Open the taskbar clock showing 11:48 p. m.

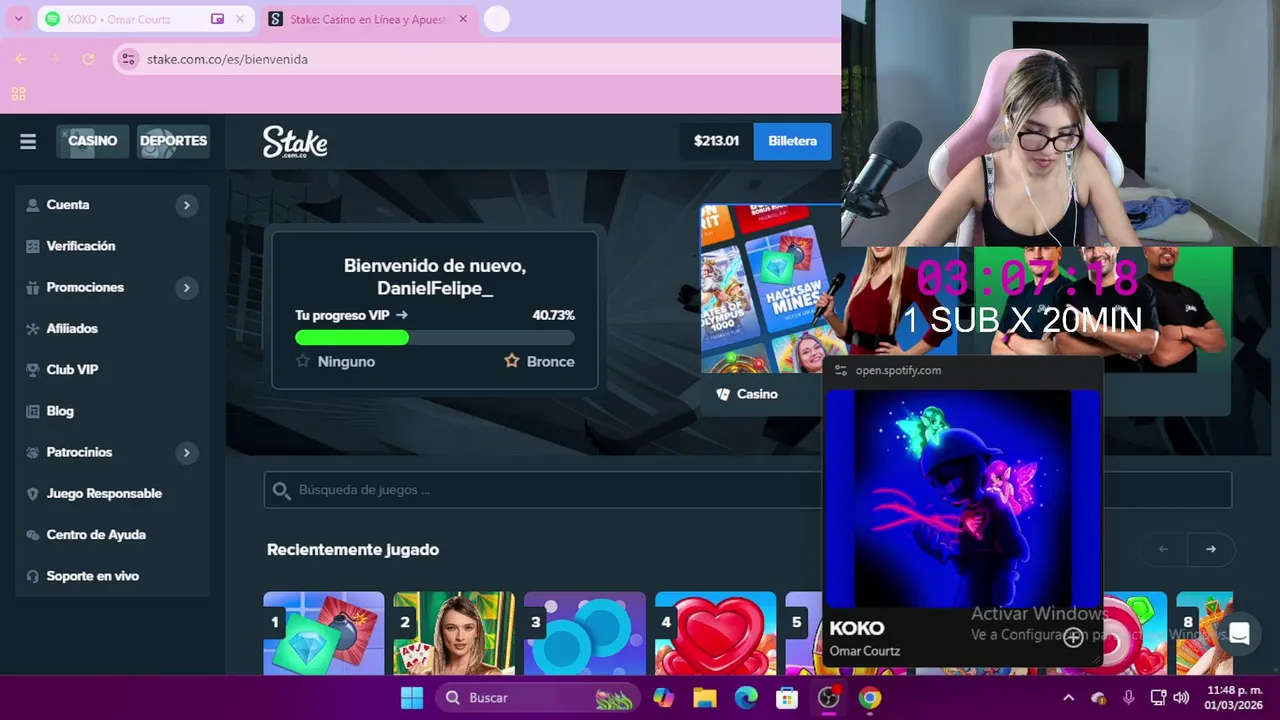[1234, 698]
